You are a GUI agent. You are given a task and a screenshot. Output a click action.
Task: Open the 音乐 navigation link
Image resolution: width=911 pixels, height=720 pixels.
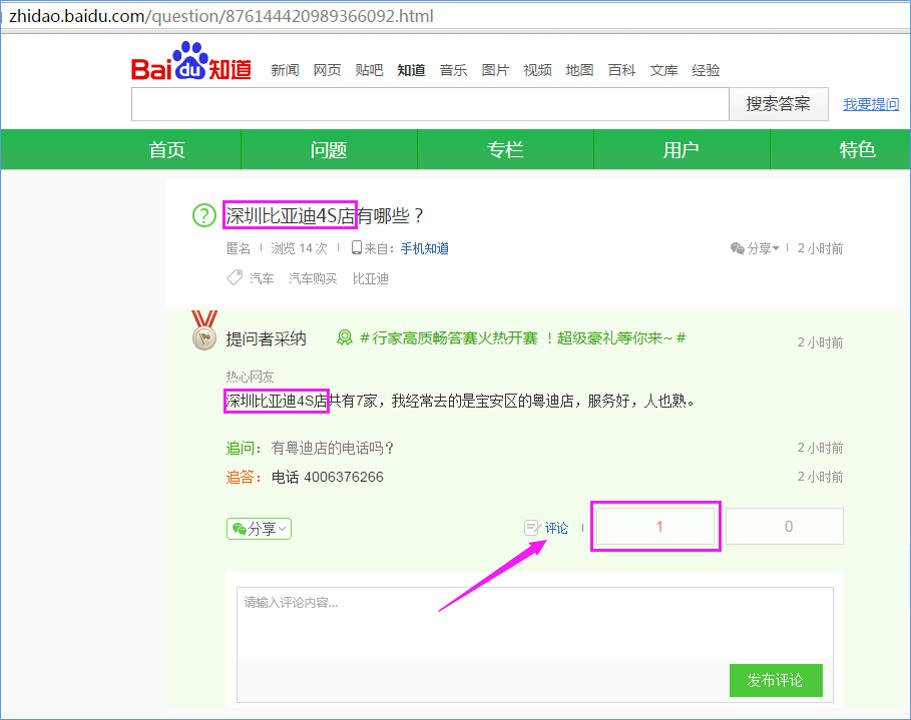coord(453,70)
